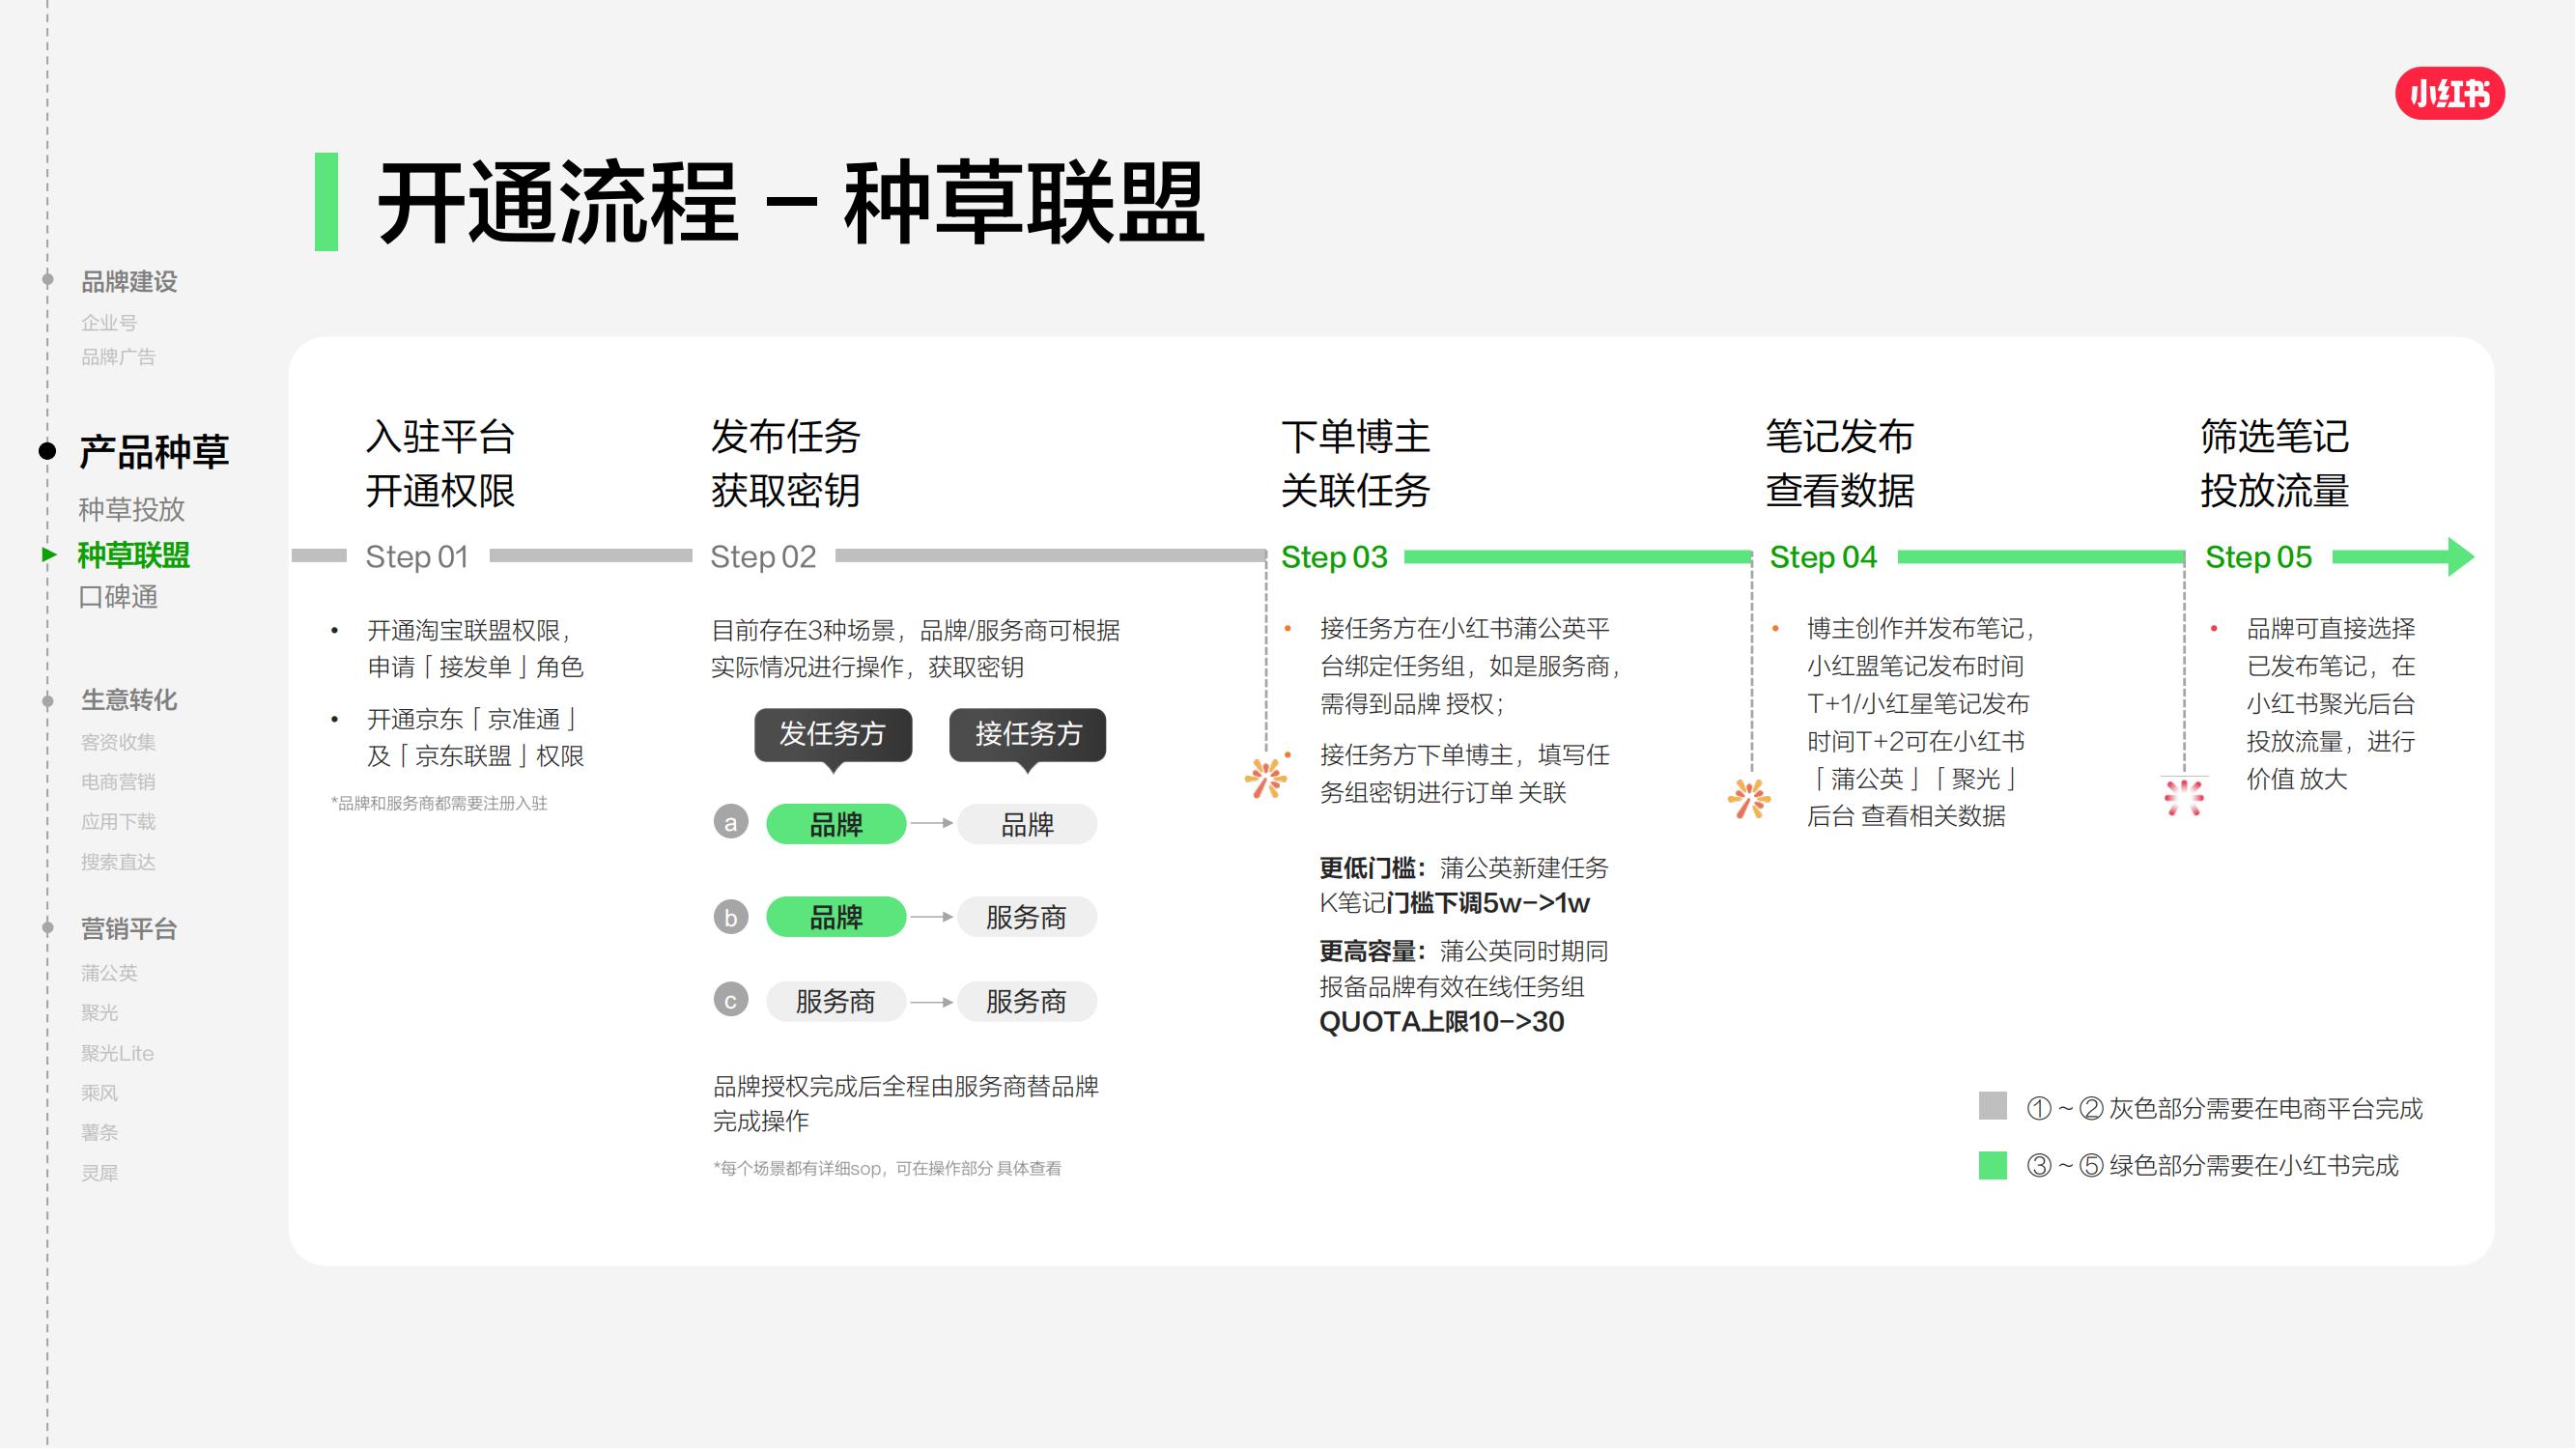Image resolution: width=2576 pixels, height=1449 pixels.
Task: Open 搜索直达 sidebar item
Action: pos(118,862)
